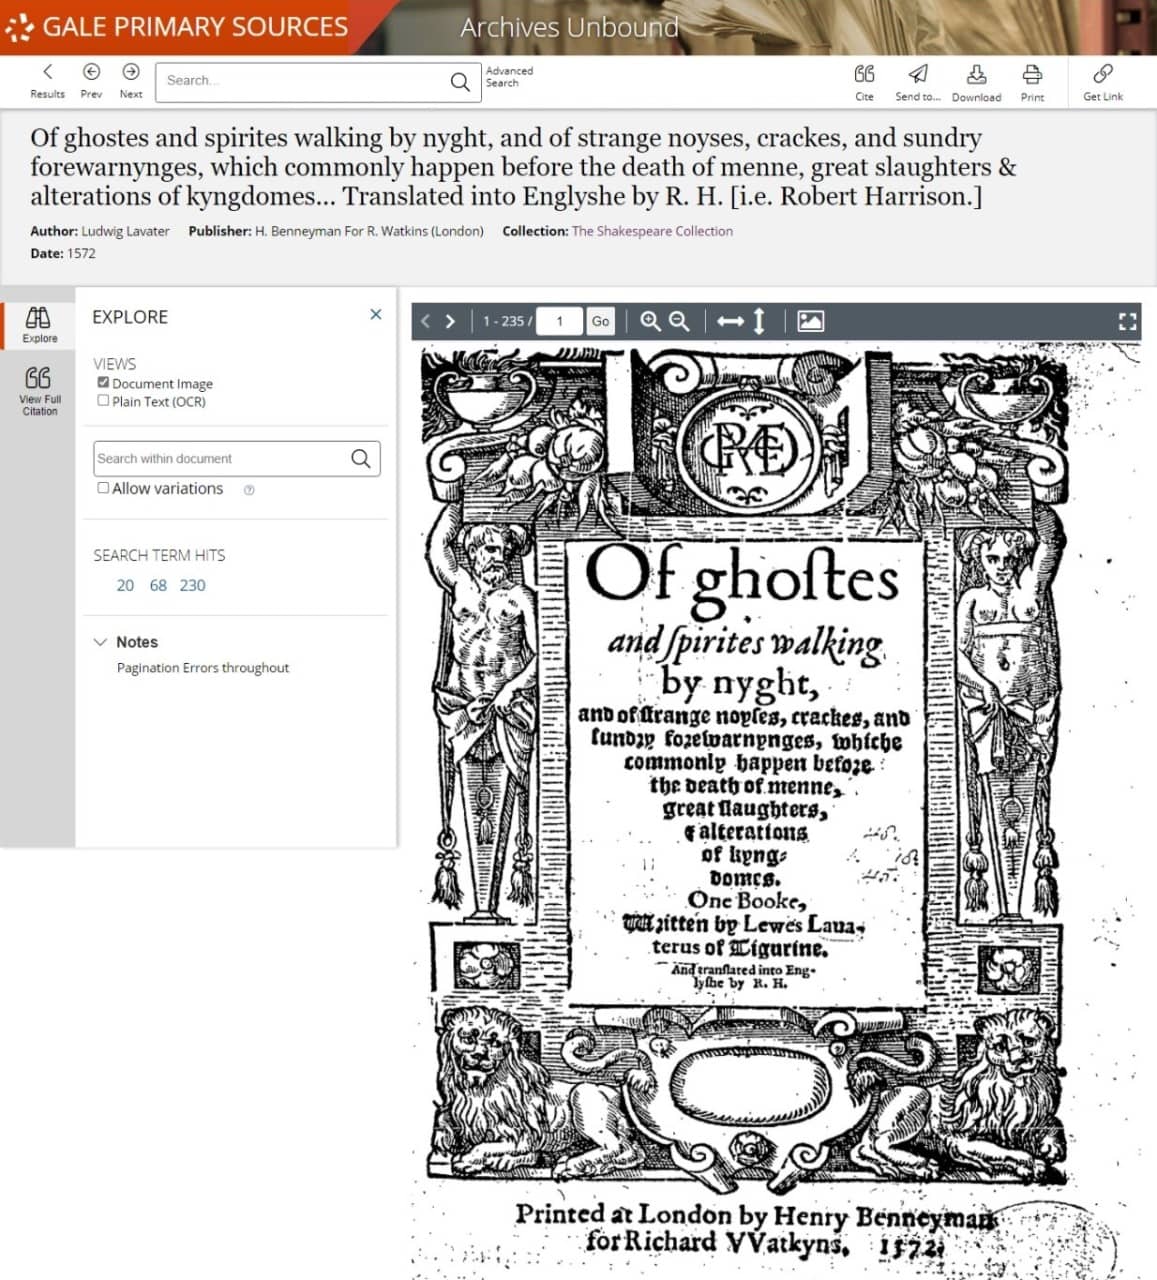Open The Shakespeare Collection link
1157x1280 pixels.
coord(652,231)
